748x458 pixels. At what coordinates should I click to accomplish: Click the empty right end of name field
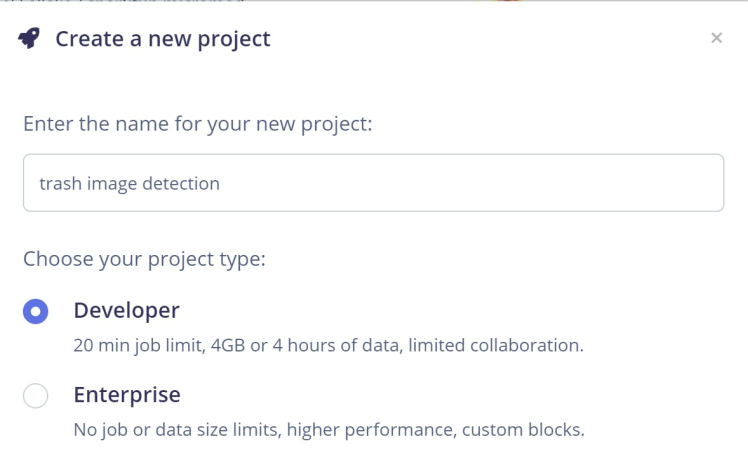(x=600, y=183)
